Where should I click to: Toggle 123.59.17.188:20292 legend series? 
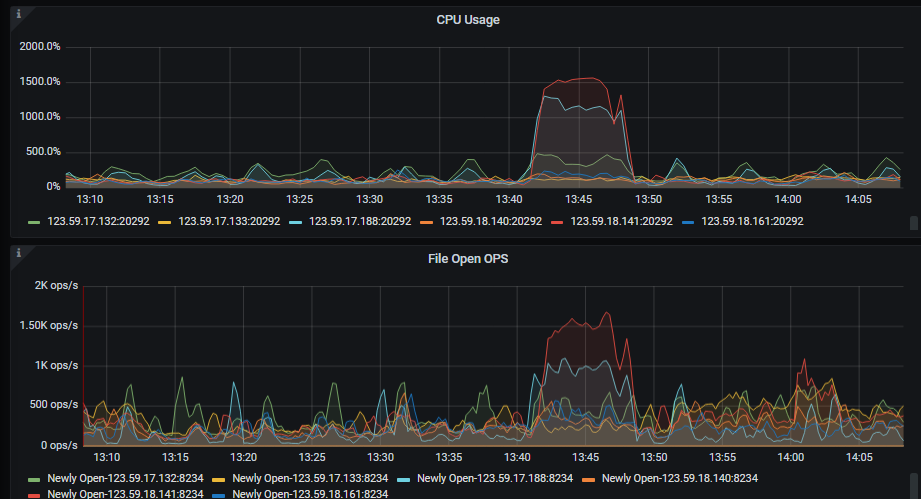click(x=360, y=221)
